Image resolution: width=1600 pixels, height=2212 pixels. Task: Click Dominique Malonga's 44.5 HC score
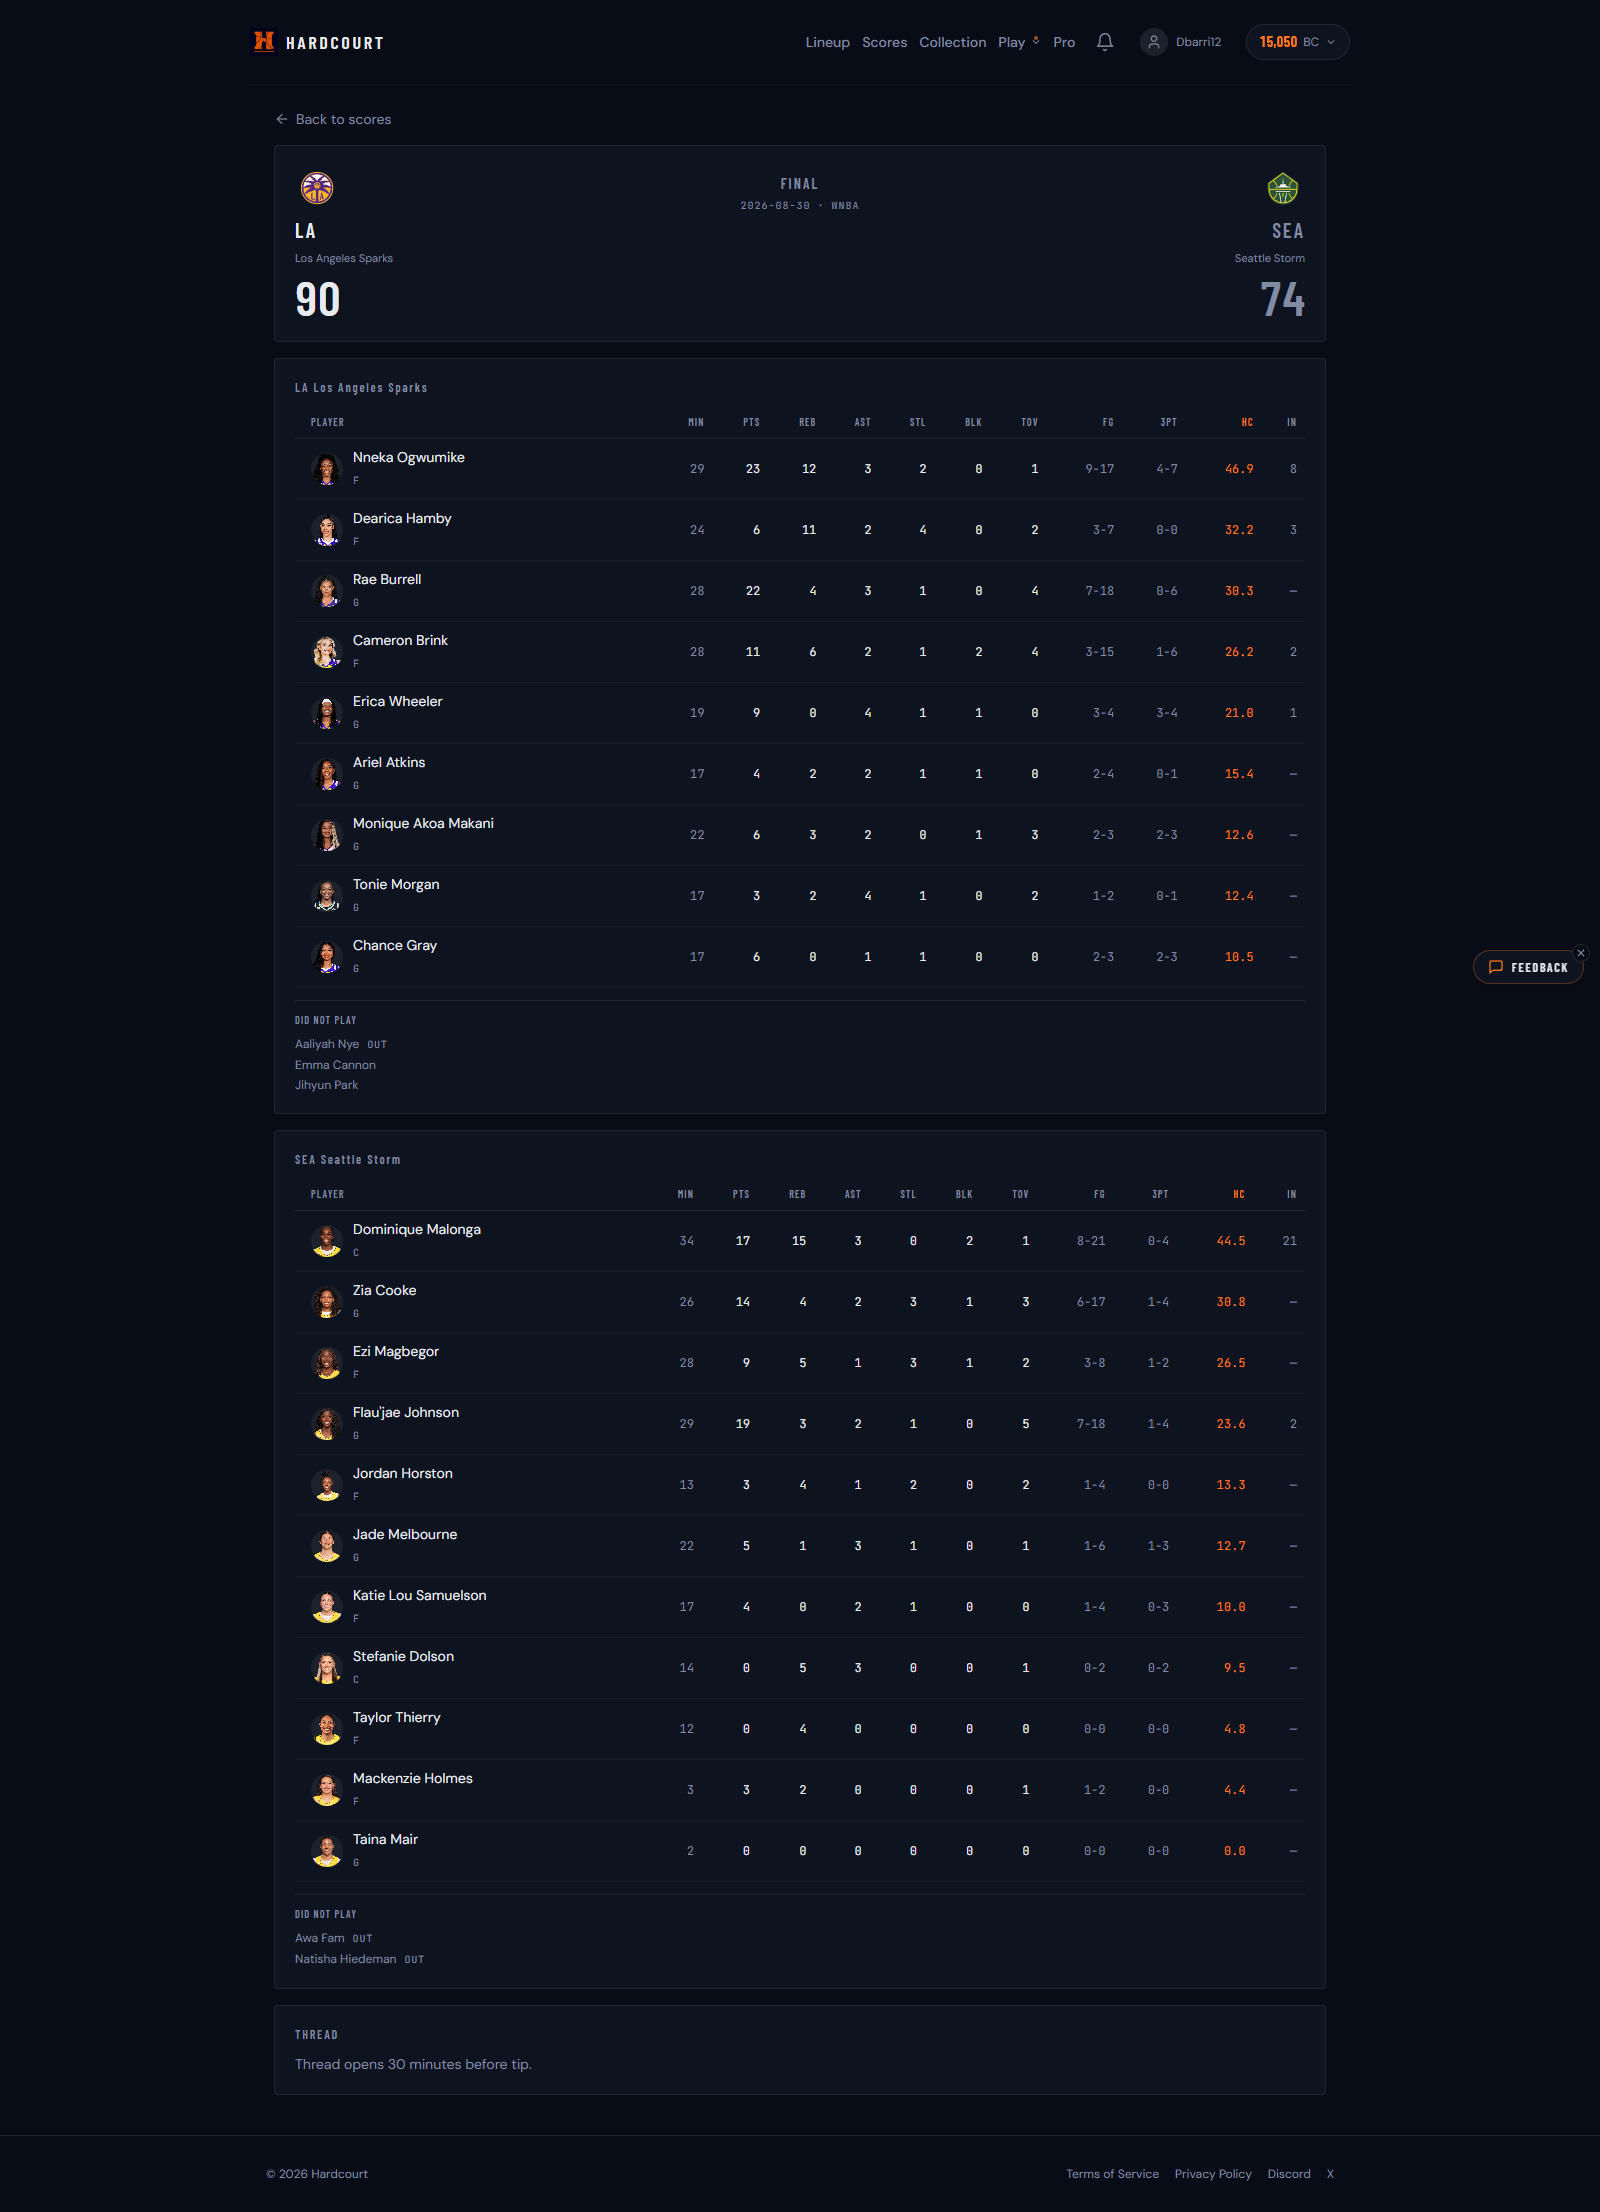[1231, 1241]
